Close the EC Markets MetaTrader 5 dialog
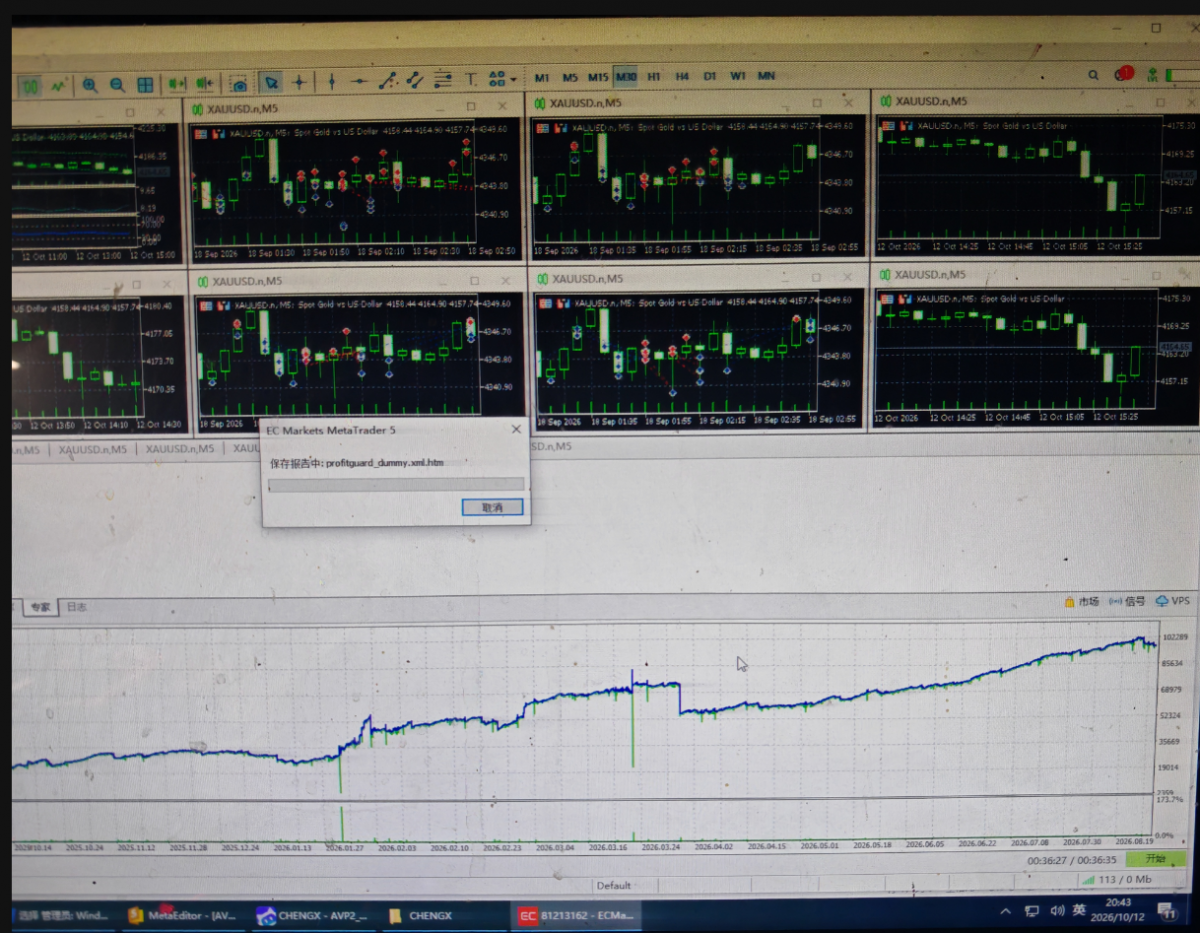 coord(516,430)
